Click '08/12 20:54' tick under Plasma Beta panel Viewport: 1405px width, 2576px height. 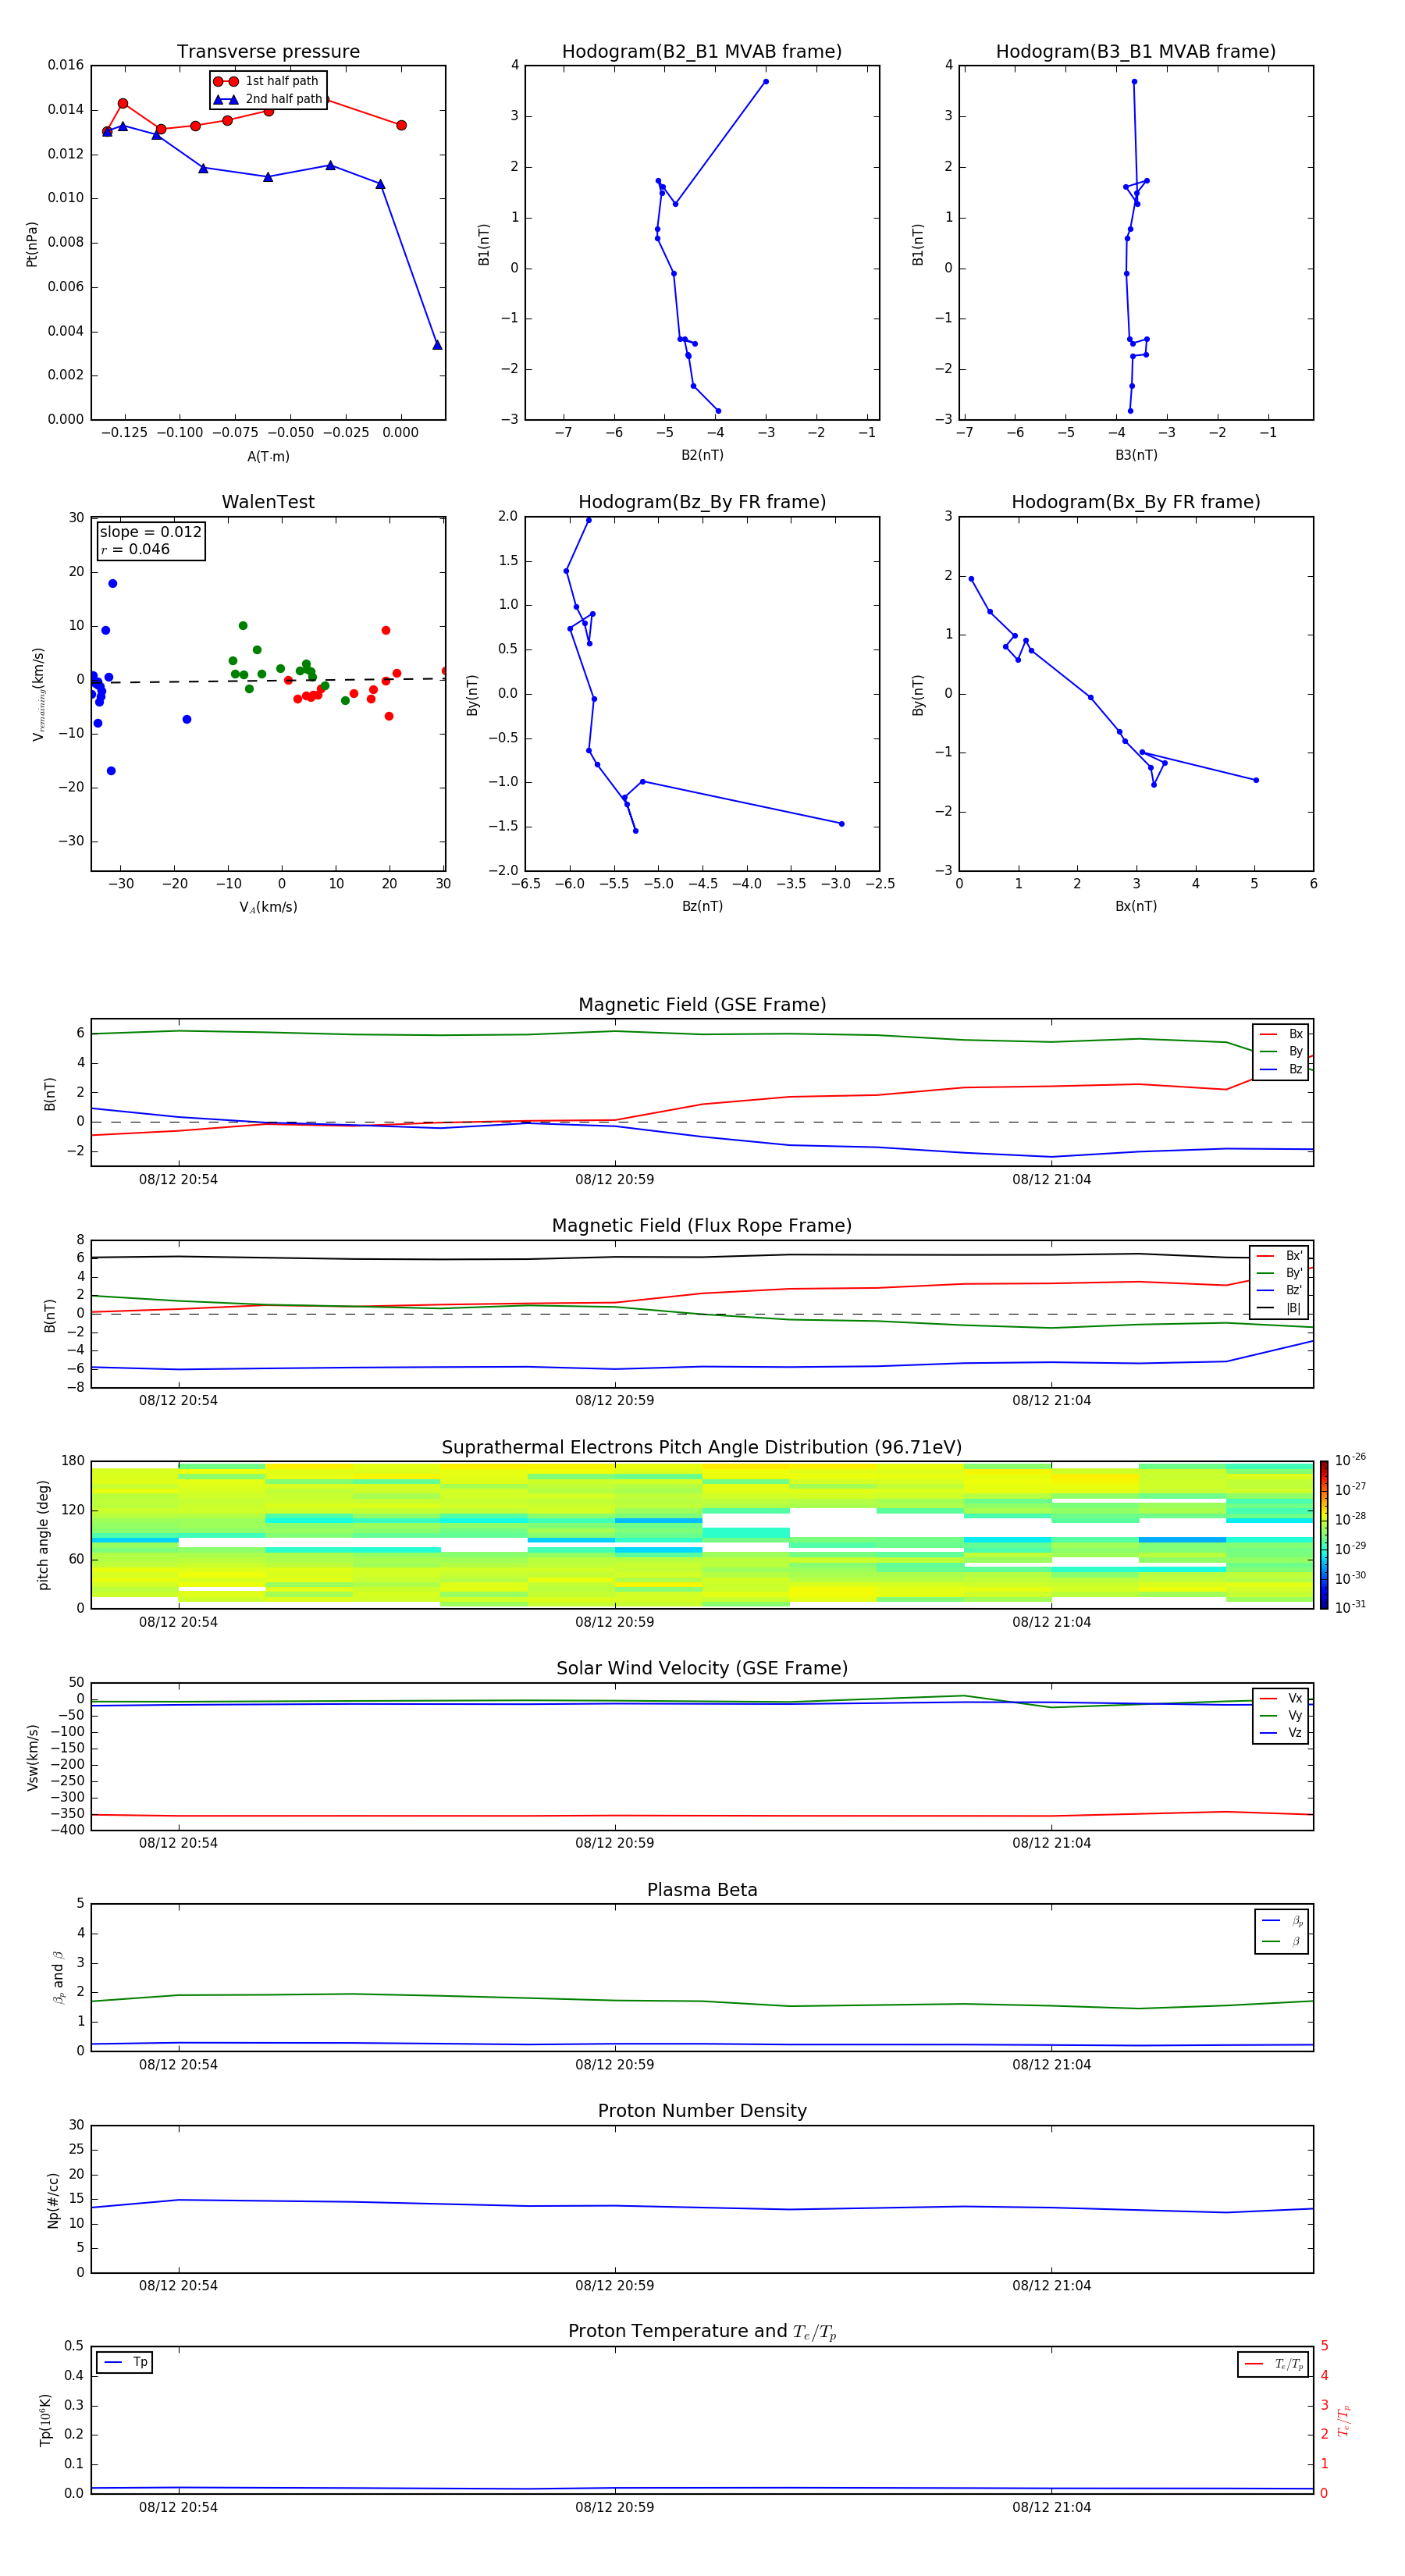pos(178,2065)
